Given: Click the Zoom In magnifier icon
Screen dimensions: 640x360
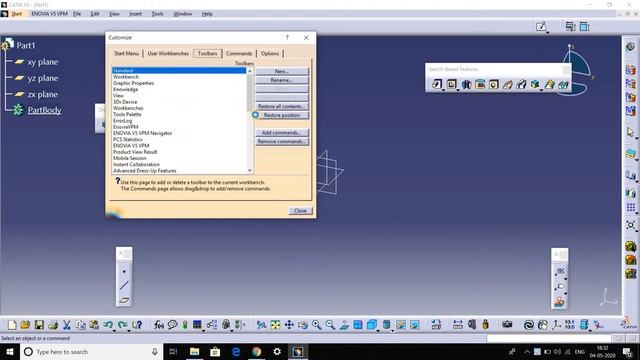Looking at the screenshot, I should point(316,325).
